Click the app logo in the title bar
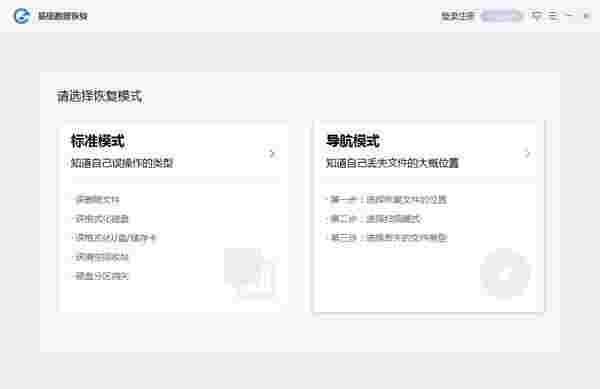600x389 pixels. coord(22,16)
